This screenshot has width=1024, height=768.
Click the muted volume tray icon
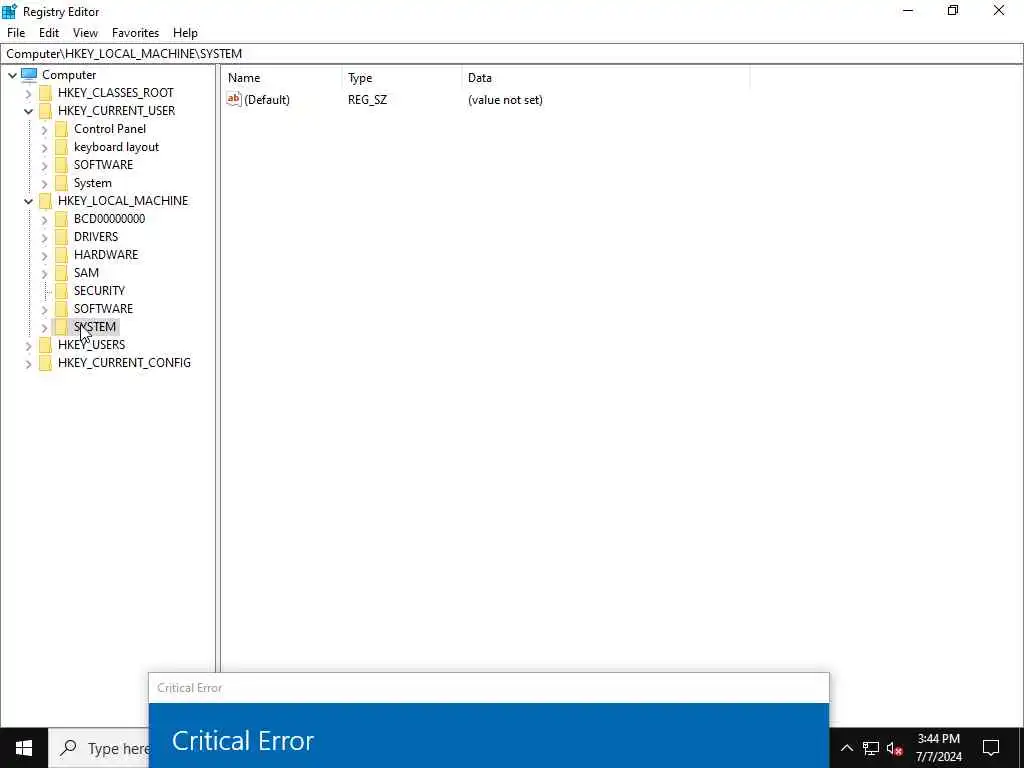point(895,748)
